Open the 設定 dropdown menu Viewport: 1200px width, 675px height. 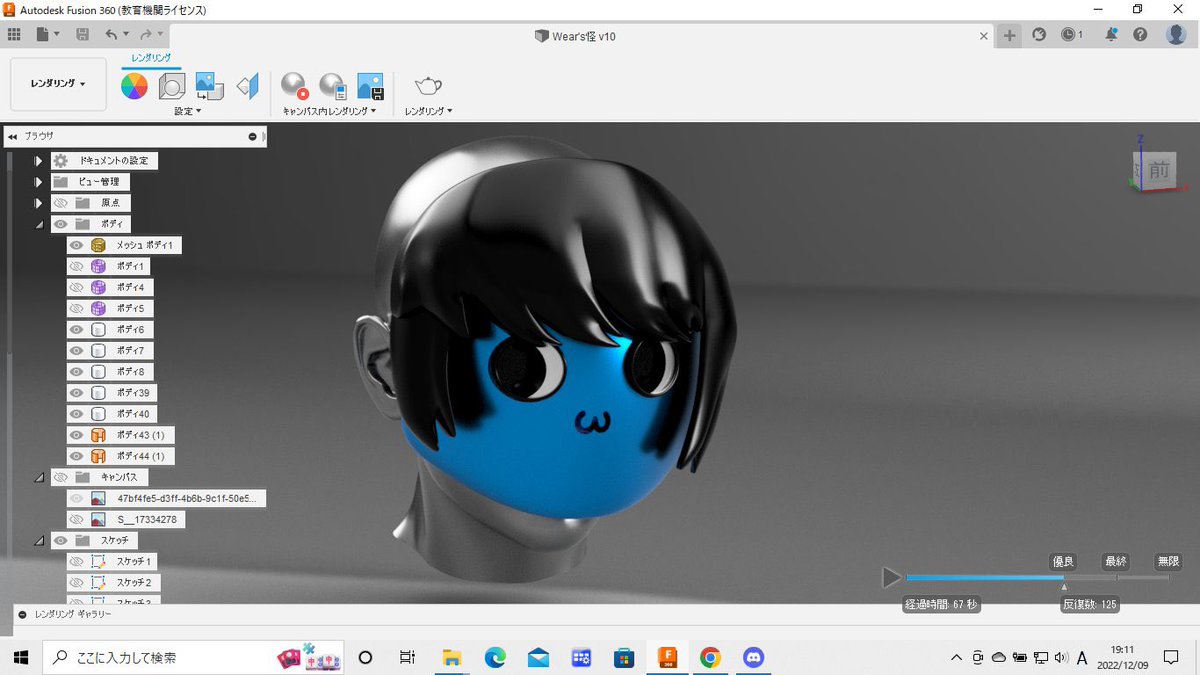coord(188,111)
